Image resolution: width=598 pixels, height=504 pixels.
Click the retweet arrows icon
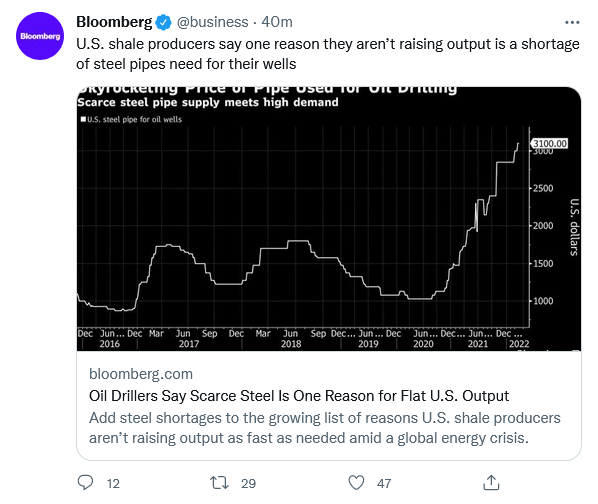coord(220,483)
